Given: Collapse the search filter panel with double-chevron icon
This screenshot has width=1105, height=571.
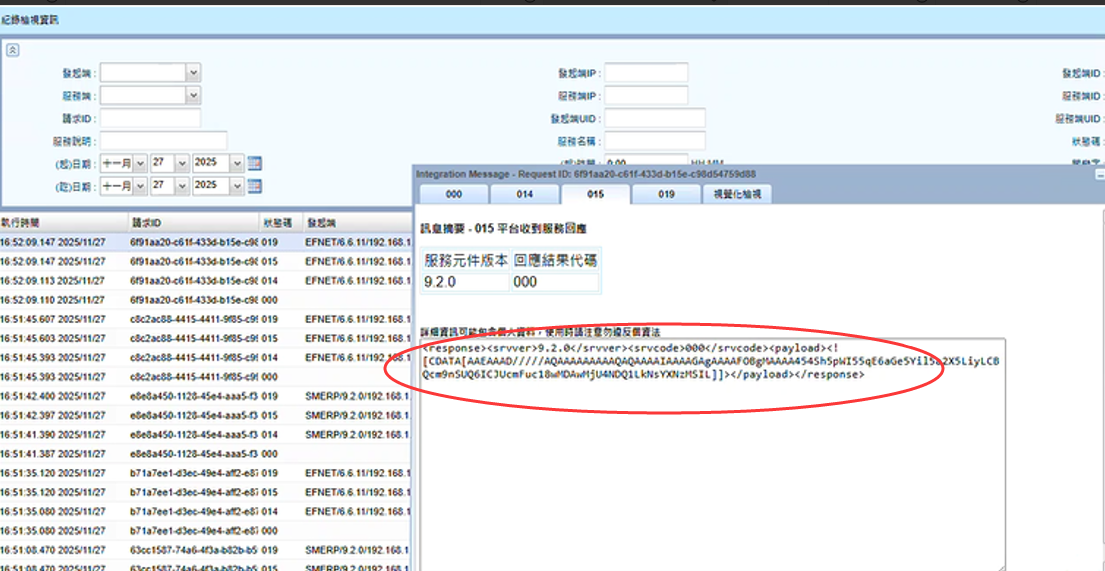Looking at the screenshot, I should pos(13,50).
